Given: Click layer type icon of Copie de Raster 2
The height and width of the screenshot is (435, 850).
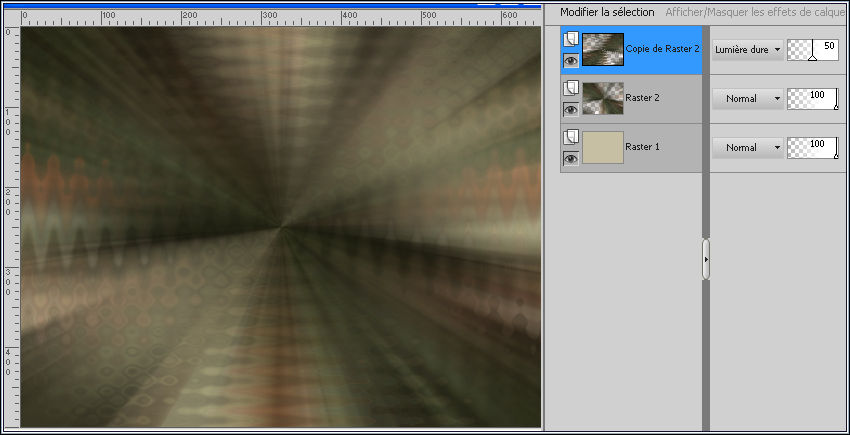Looking at the screenshot, I should coord(571,39).
